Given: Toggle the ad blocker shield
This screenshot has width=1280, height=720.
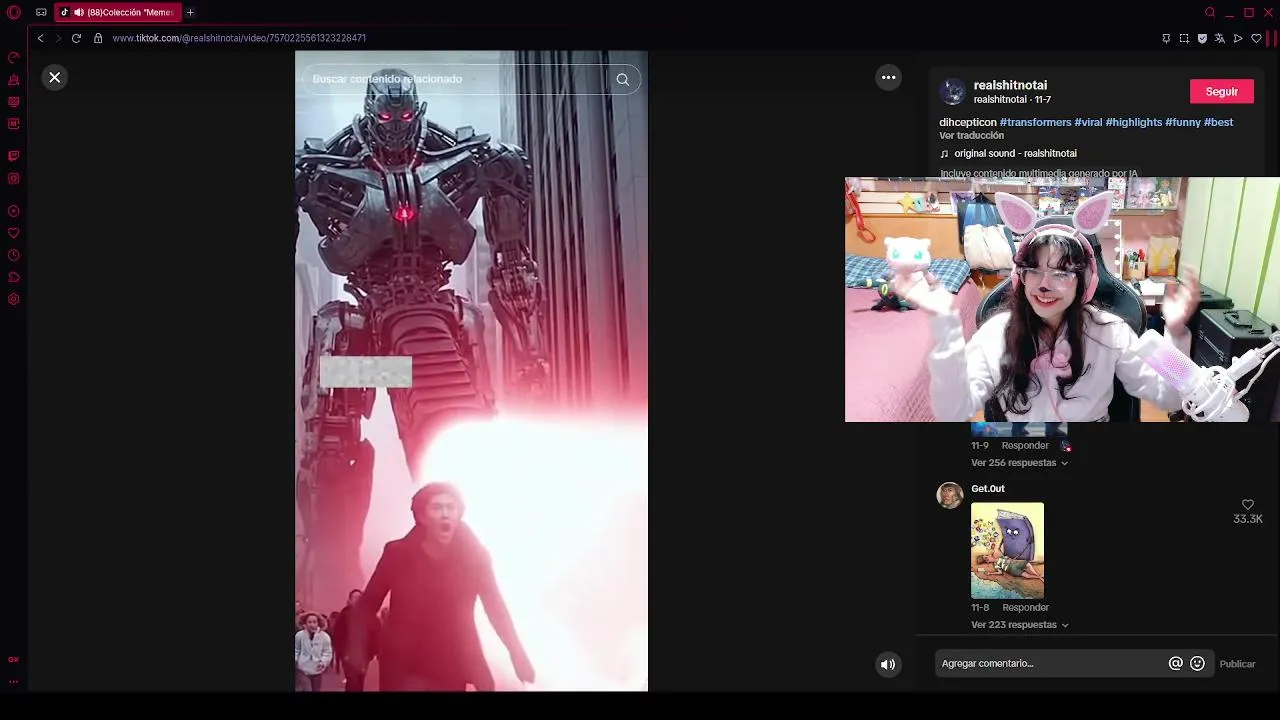Looking at the screenshot, I should point(1202,38).
